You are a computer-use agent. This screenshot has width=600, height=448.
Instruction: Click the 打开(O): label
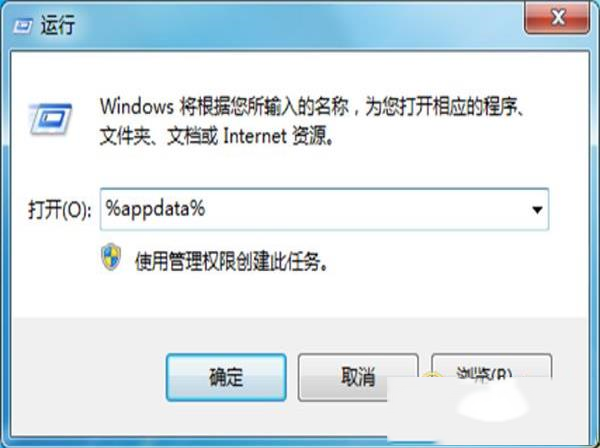click(60, 210)
